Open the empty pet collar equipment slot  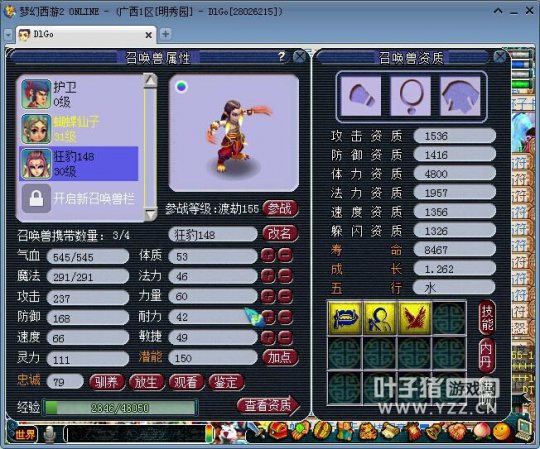410,96
